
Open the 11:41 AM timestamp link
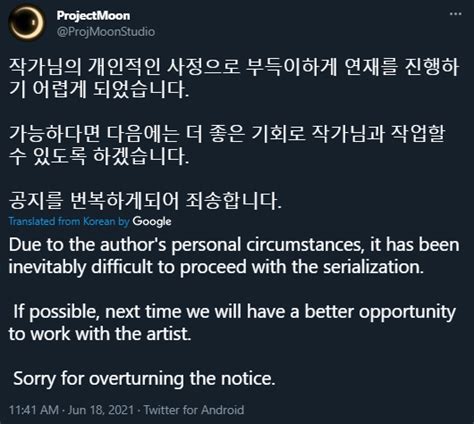[34, 410]
